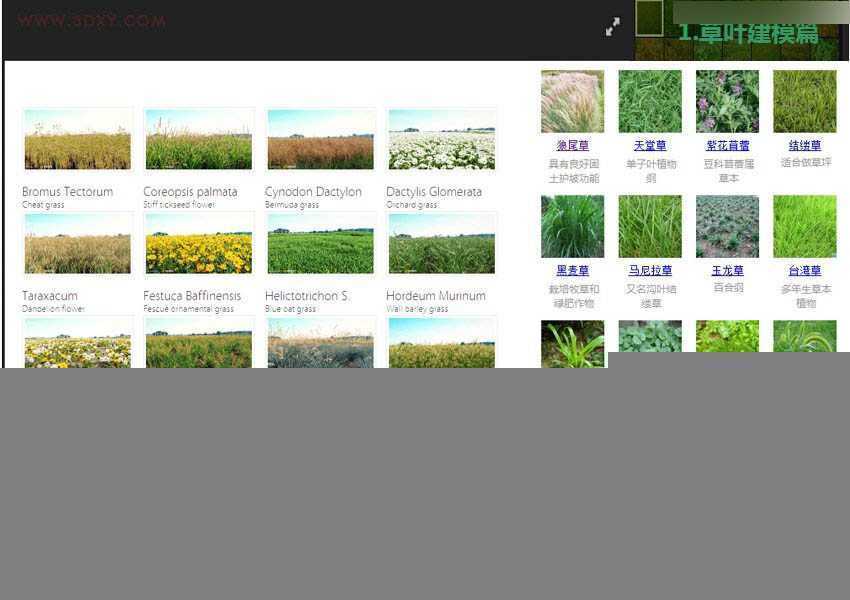
Task: Open the 玉龙草 link
Action: coord(727,270)
